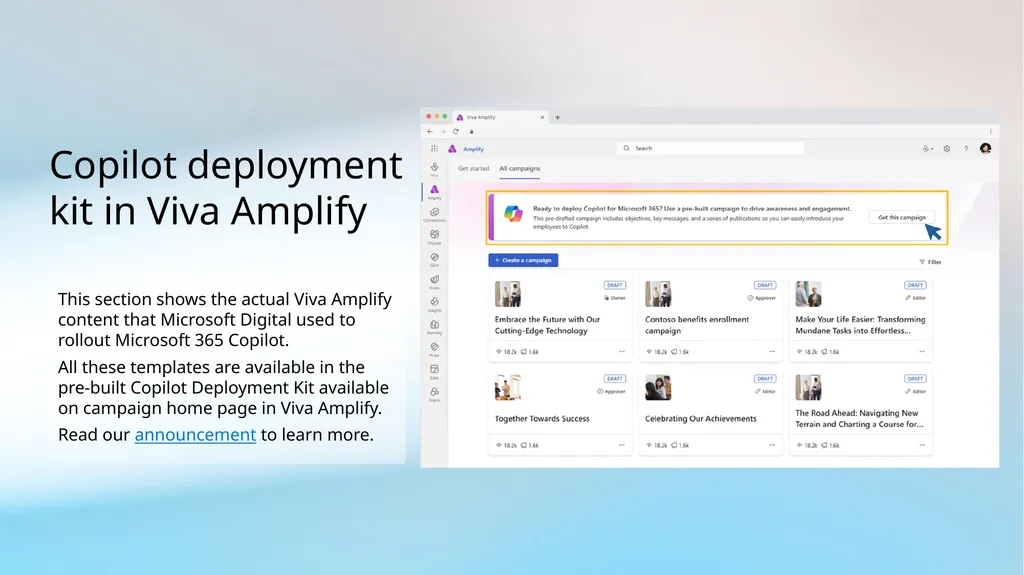Open Together Towards Success campaign thumbnail
This screenshot has width=1024, height=575.
point(507,387)
